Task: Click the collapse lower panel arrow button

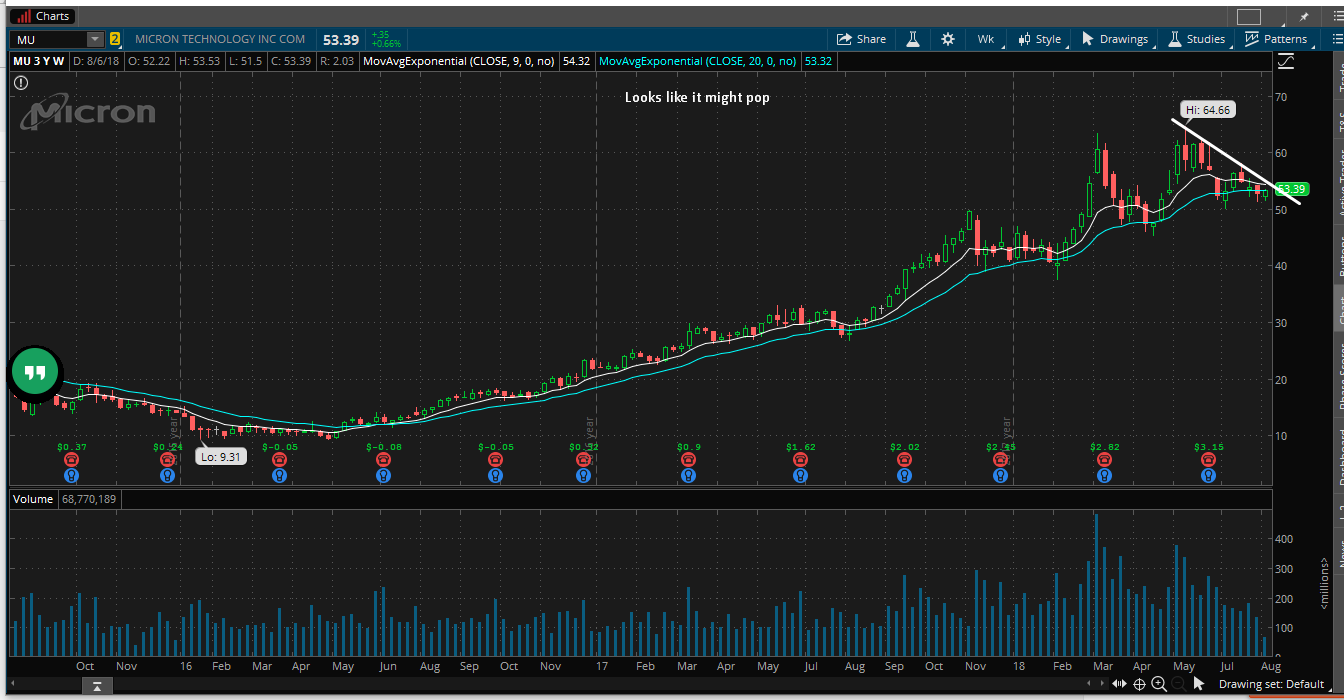Action: [x=96, y=685]
